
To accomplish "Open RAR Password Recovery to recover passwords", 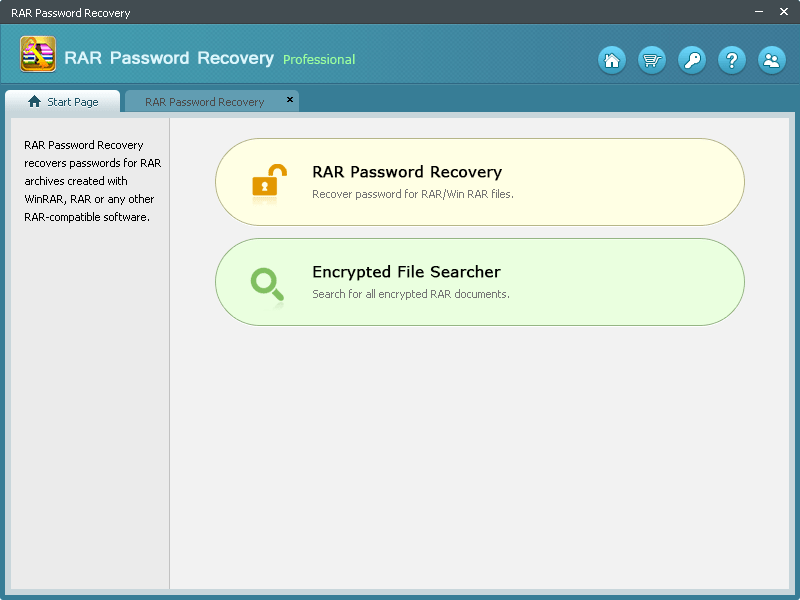I will [x=478, y=181].
